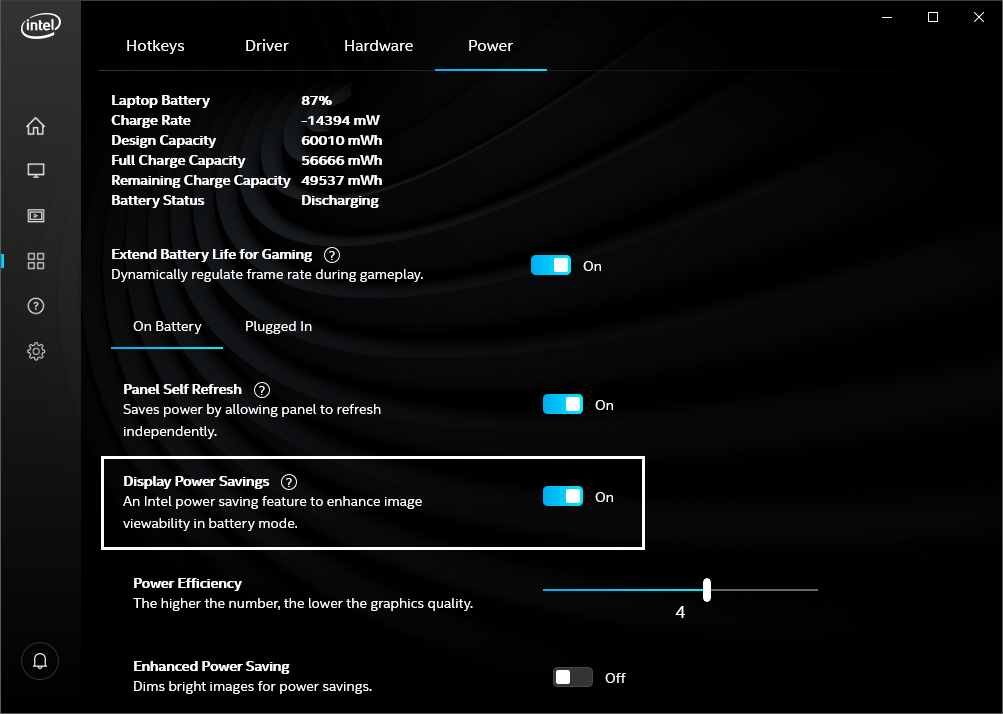The width and height of the screenshot is (1003, 714).
Task: Open the Hardware tab
Action: tap(378, 46)
